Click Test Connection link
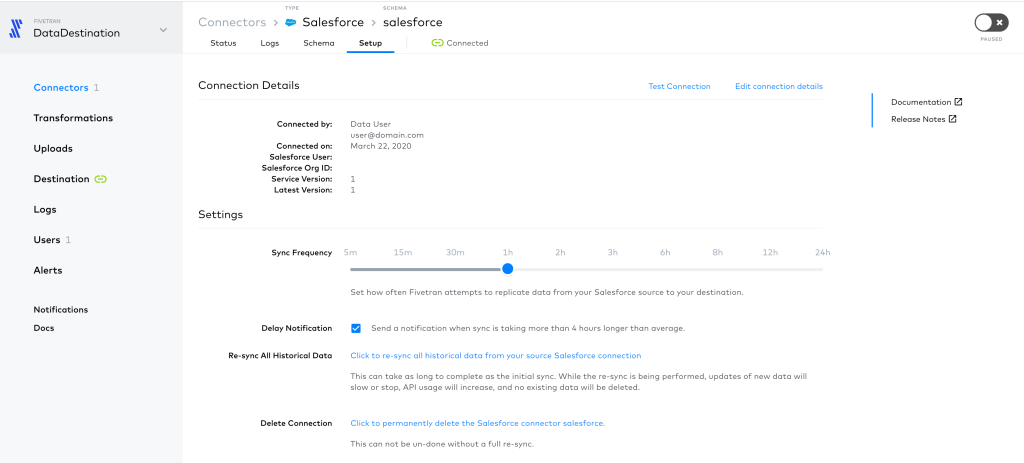This screenshot has height=463, width=1024. pyautogui.click(x=679, y=86)
